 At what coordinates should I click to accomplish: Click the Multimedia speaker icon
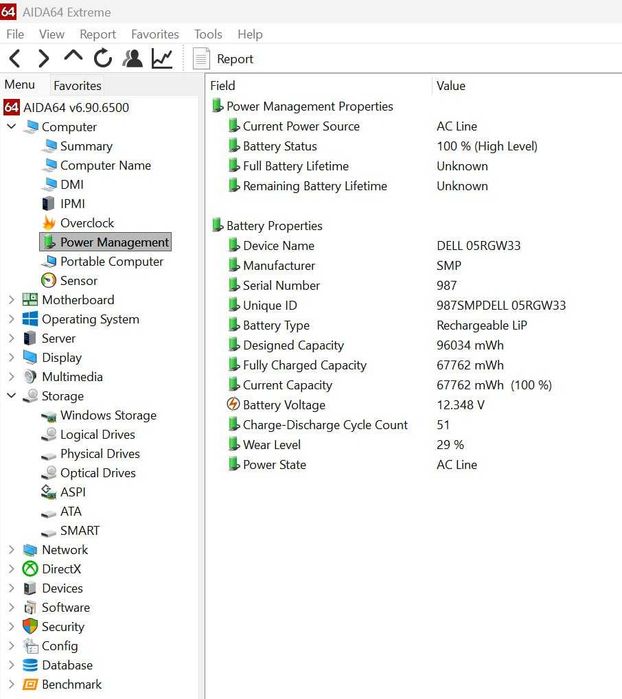[x=30, y=377]
